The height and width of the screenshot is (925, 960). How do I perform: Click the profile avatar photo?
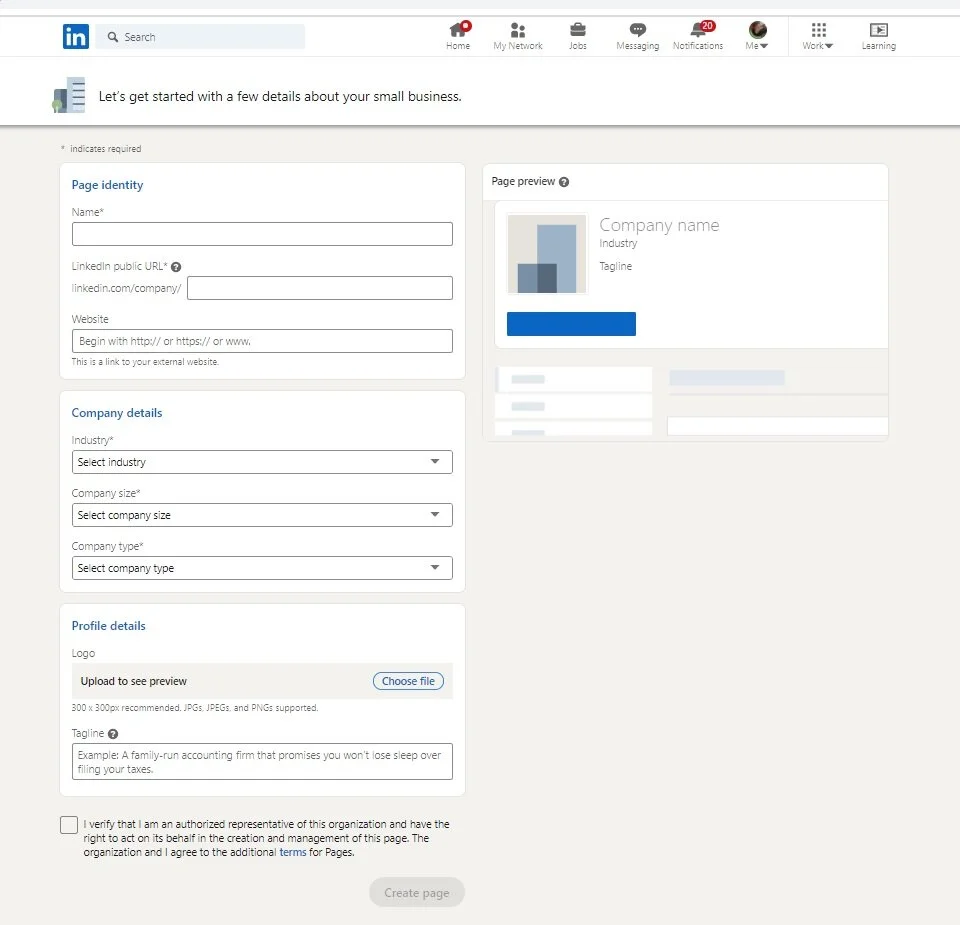click(x=757, y=30)
